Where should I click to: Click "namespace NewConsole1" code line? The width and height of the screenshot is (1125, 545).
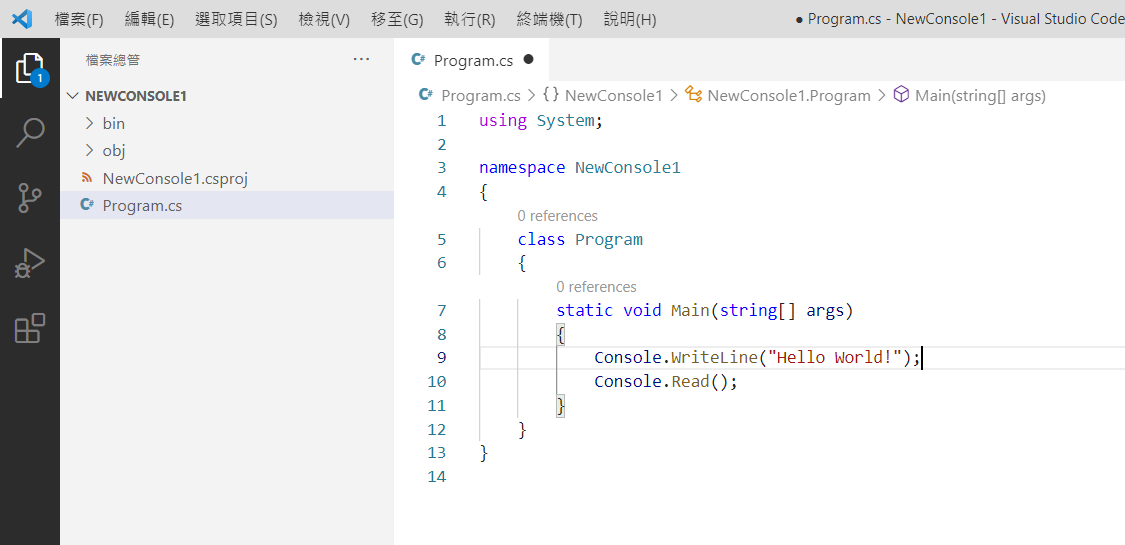(x=580, y=168)
